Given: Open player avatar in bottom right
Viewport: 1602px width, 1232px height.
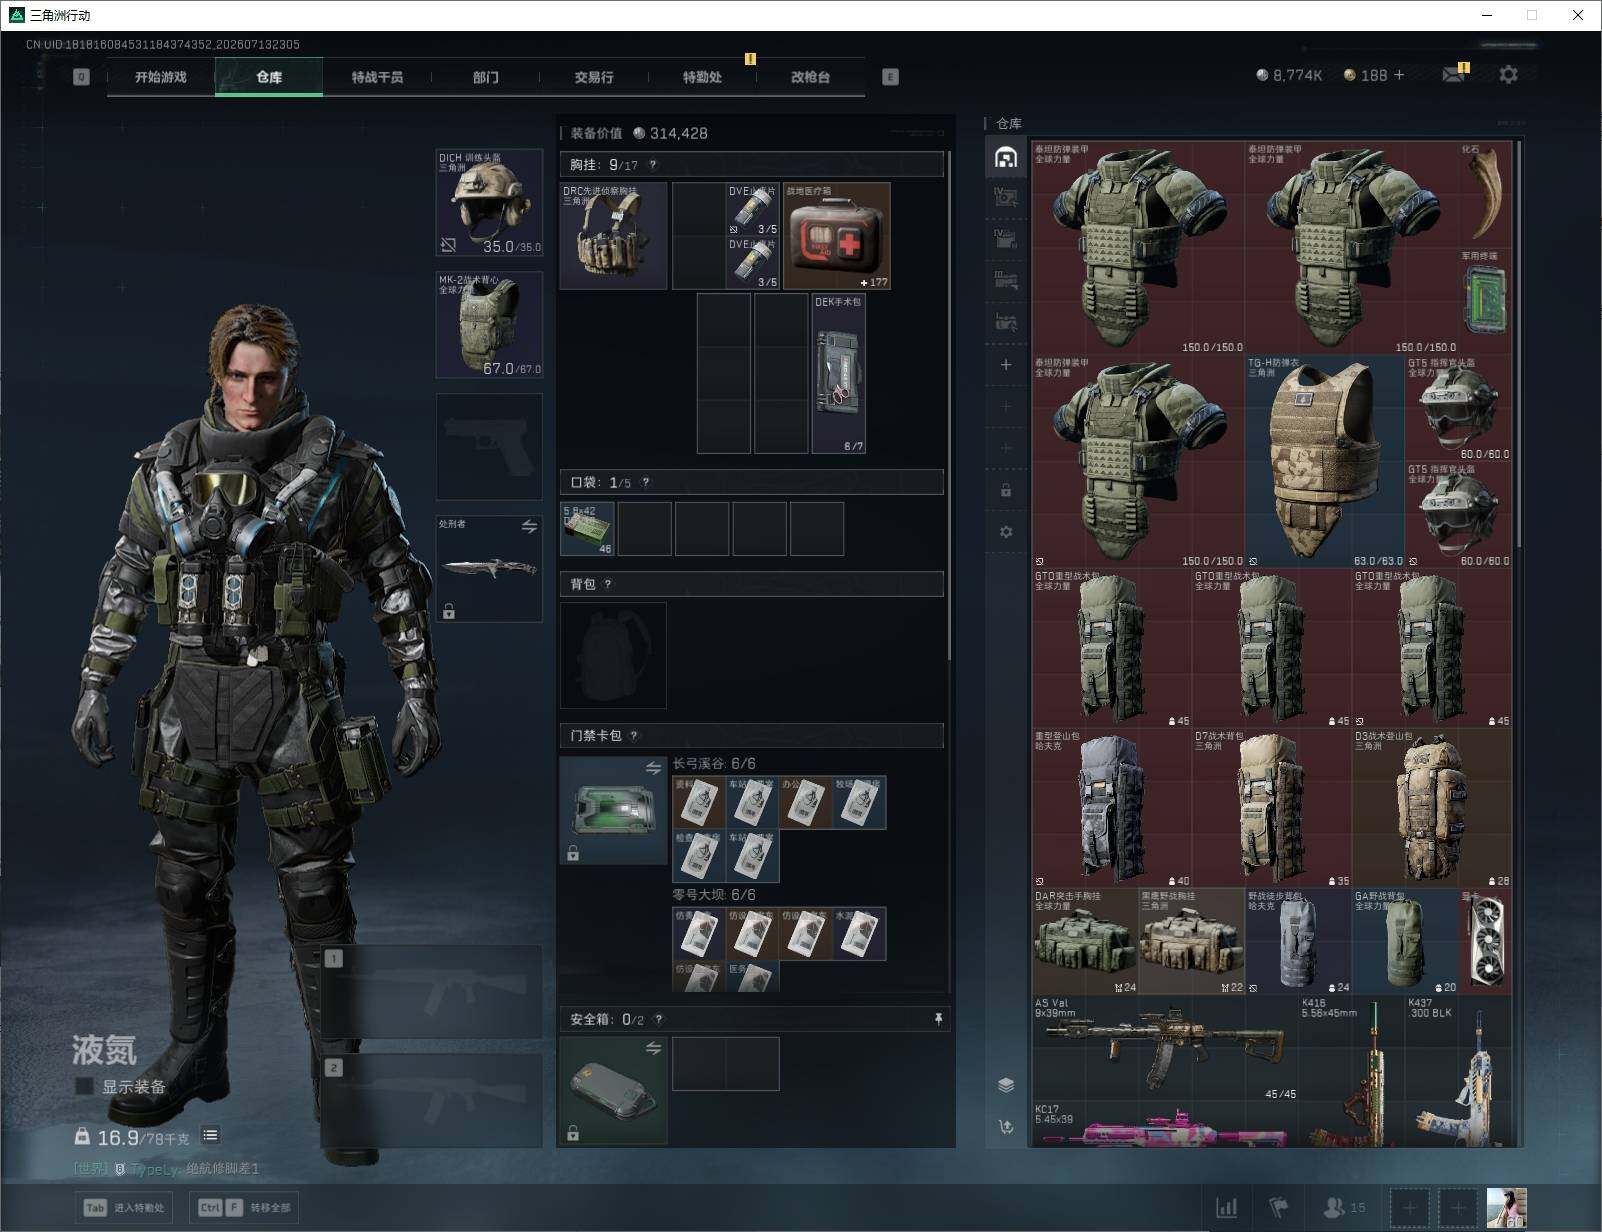Looking at the screenshot, I should pyautogui.click(x=1506, y=1208).
